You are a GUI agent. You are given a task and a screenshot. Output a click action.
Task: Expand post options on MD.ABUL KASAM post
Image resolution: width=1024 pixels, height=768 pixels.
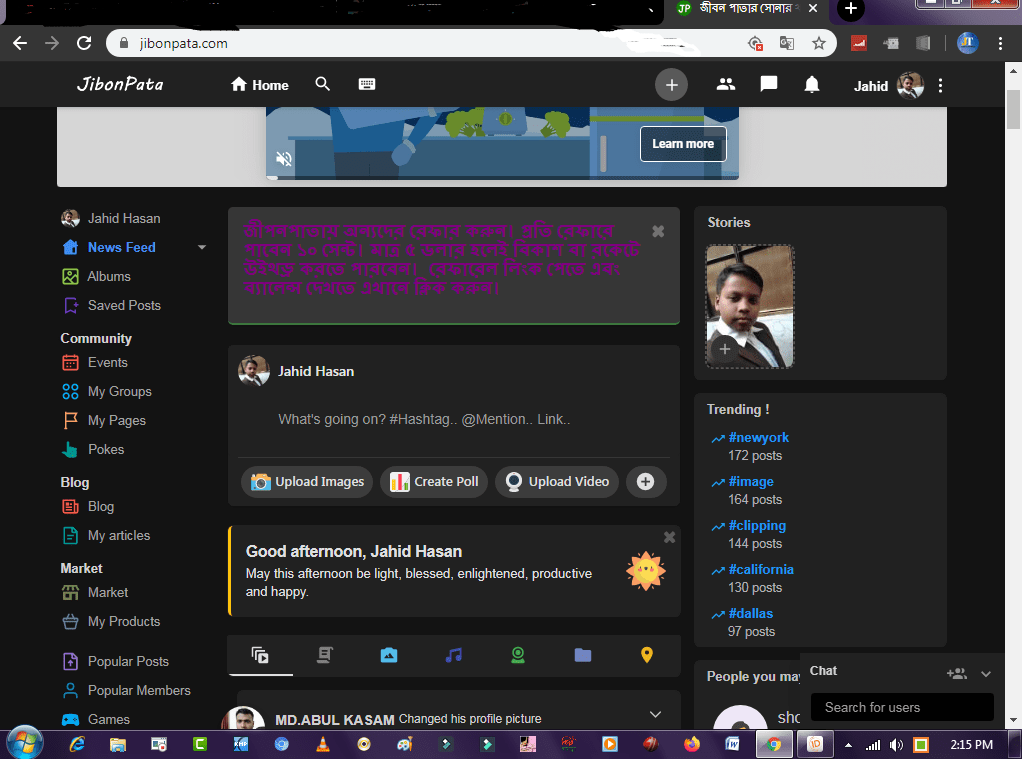tap(656, 714)
